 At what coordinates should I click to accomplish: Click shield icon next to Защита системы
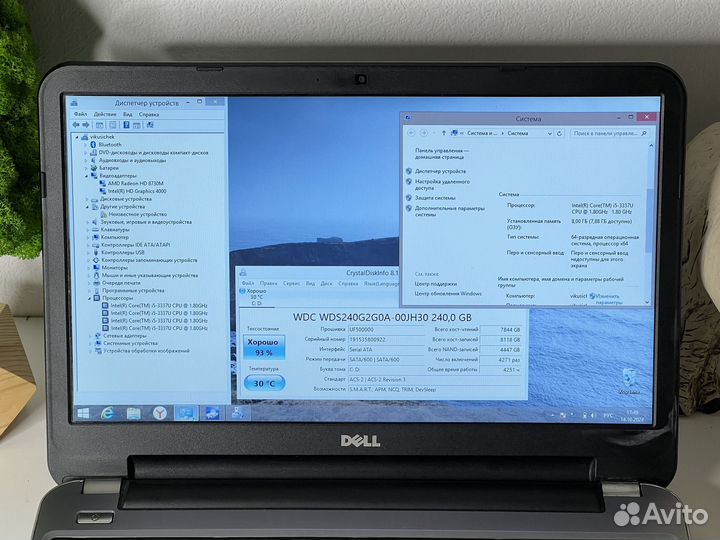409,198
